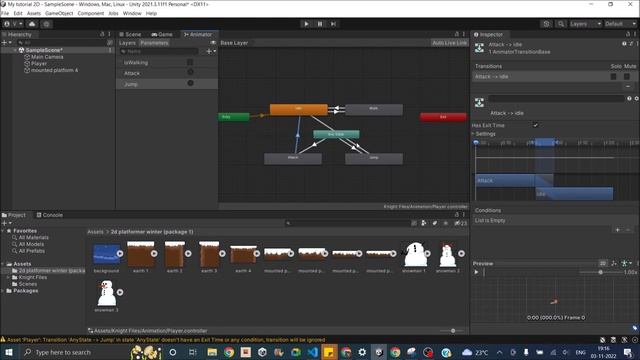This screenshot has height=360, width=640.
Task: Search by type icon in Project
Action: (x=424, y=223)
